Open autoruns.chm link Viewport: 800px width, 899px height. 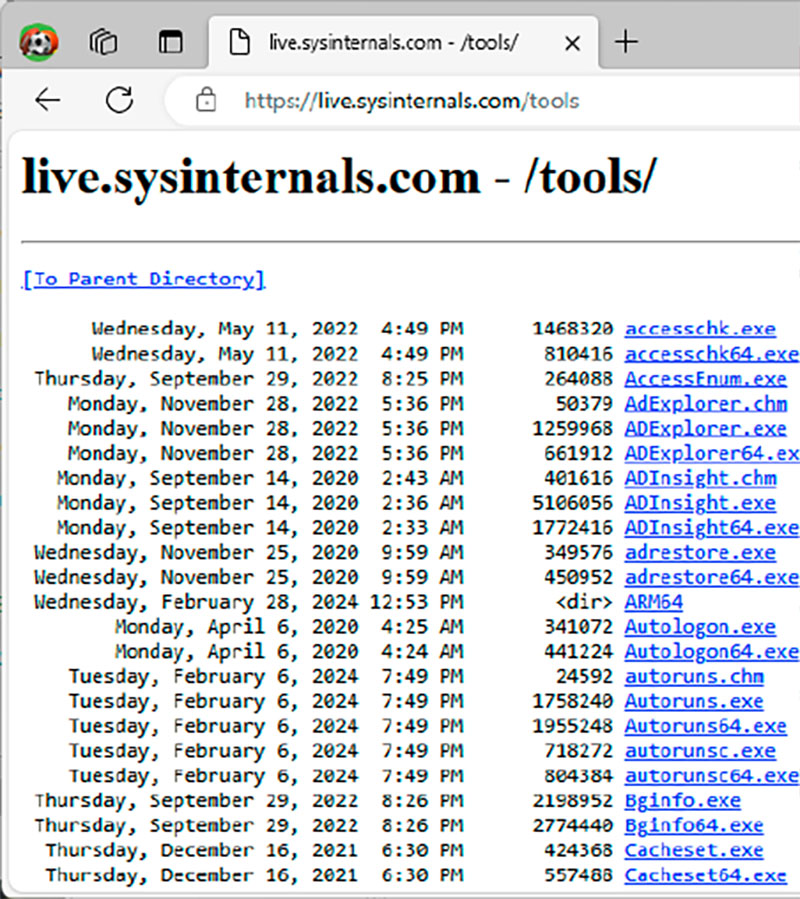click(x=694, y=677)
